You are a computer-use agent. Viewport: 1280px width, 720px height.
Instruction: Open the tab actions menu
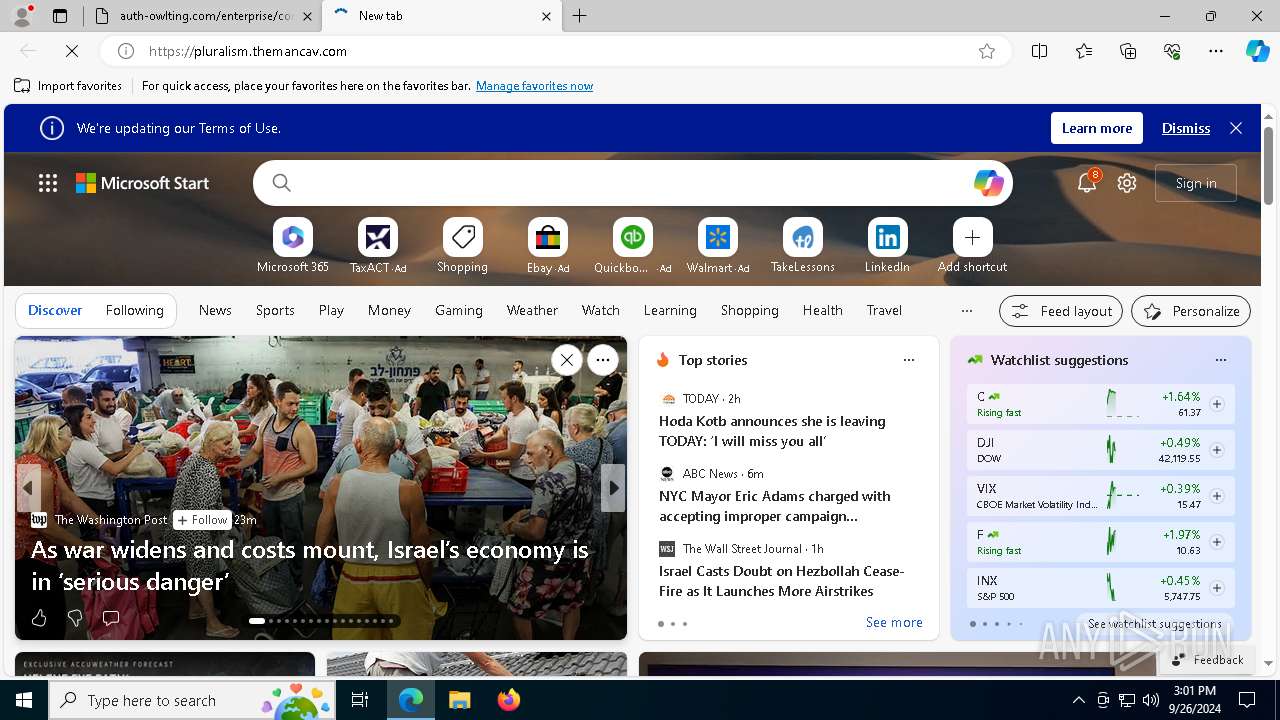pos(60,16)
